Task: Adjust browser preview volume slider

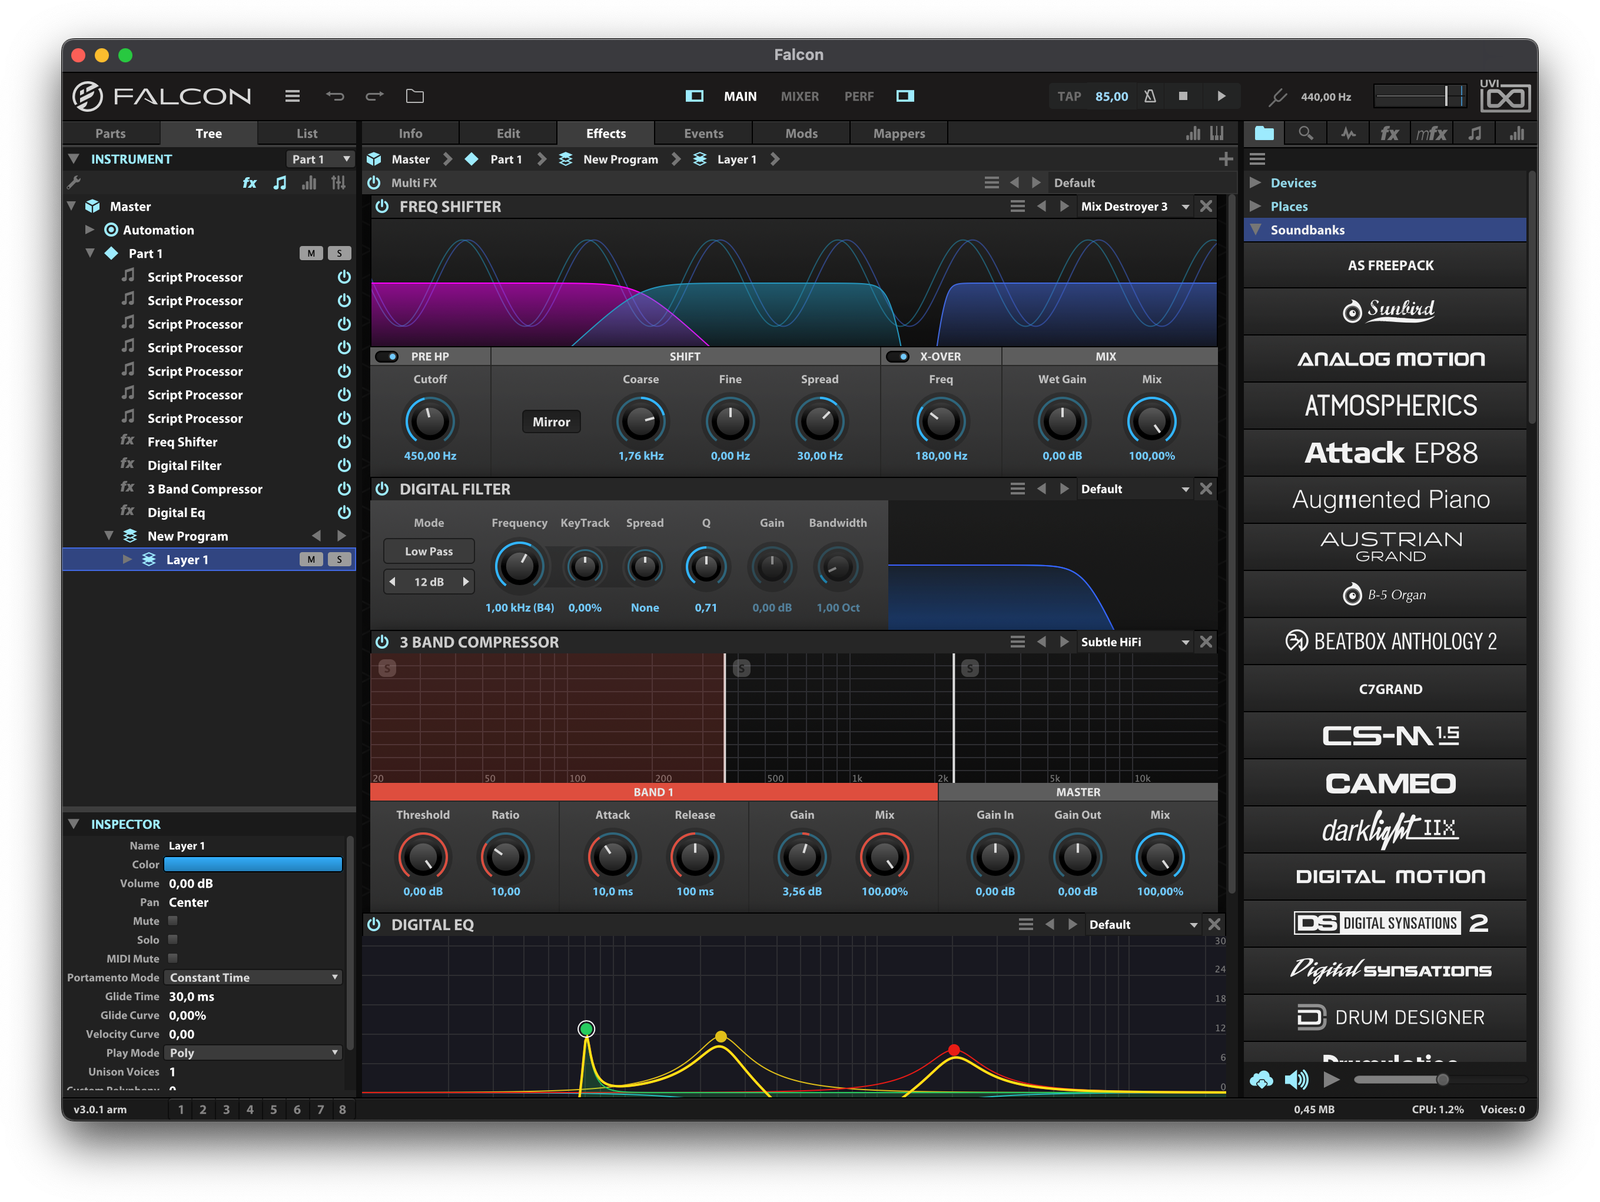Action: coord(1400,1079)
